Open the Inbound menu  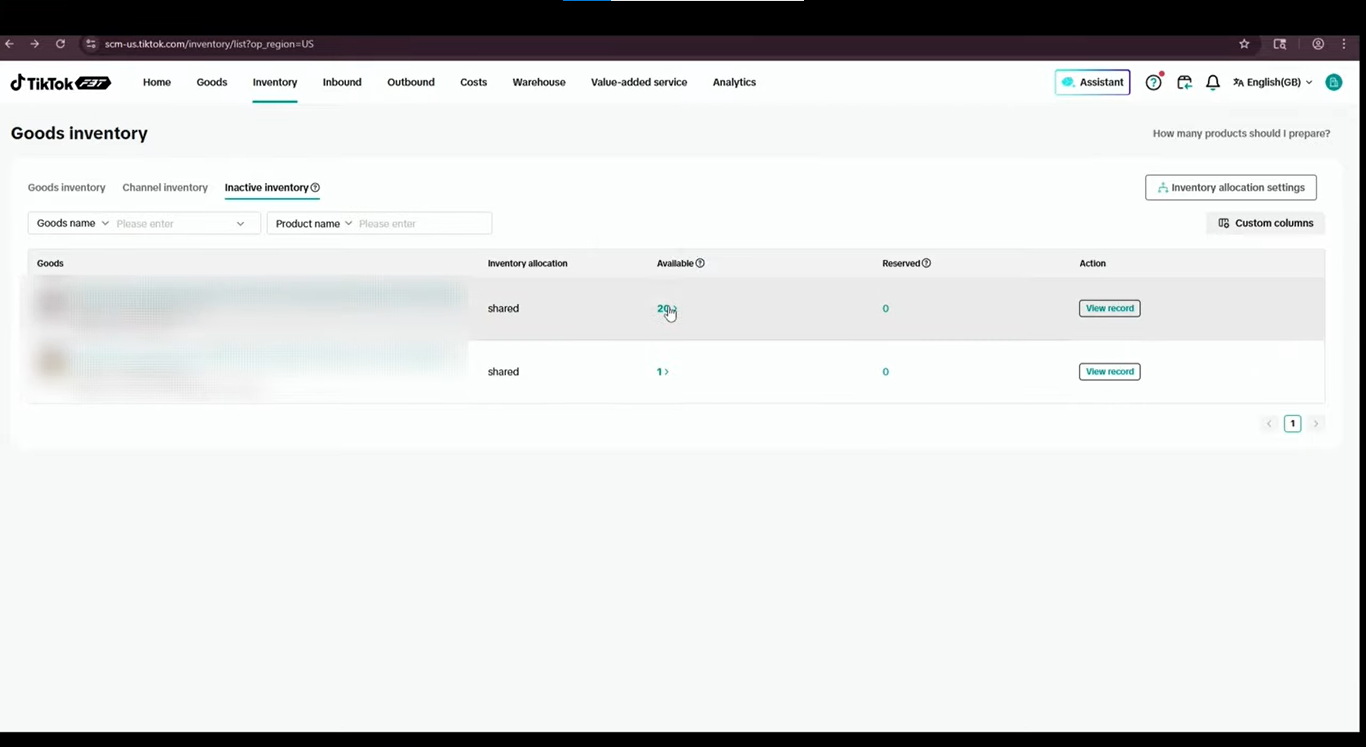[x=342, y=83]
